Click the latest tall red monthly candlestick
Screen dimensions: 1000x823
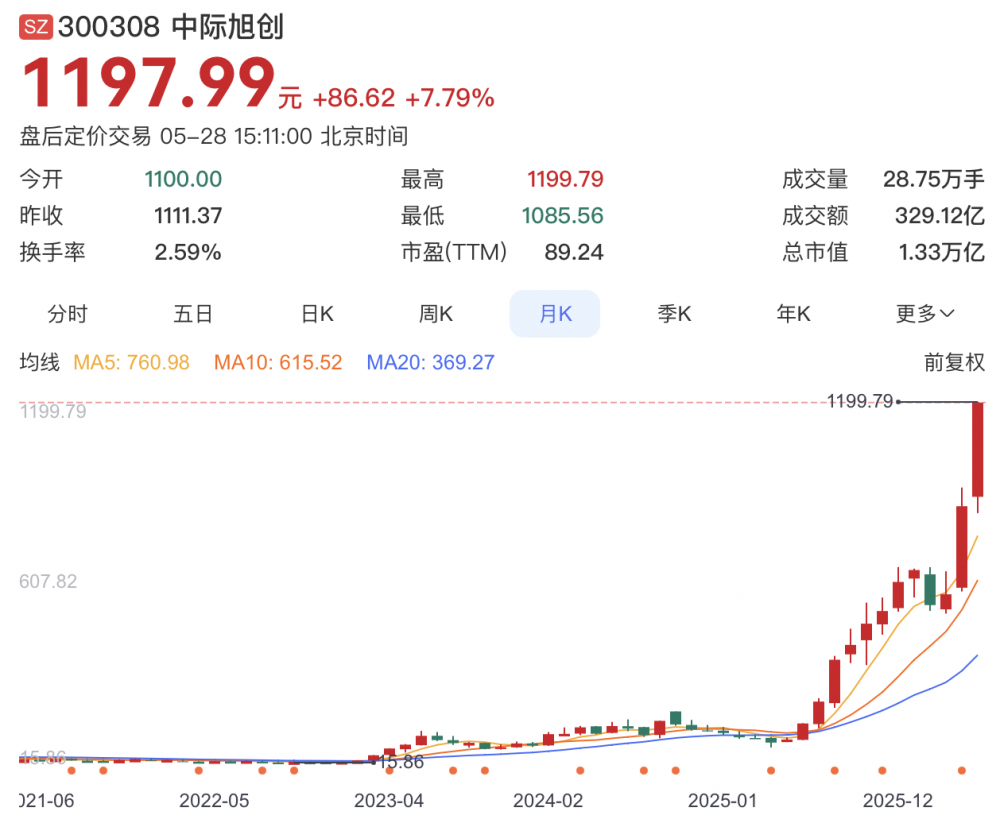tap(977, 450)
